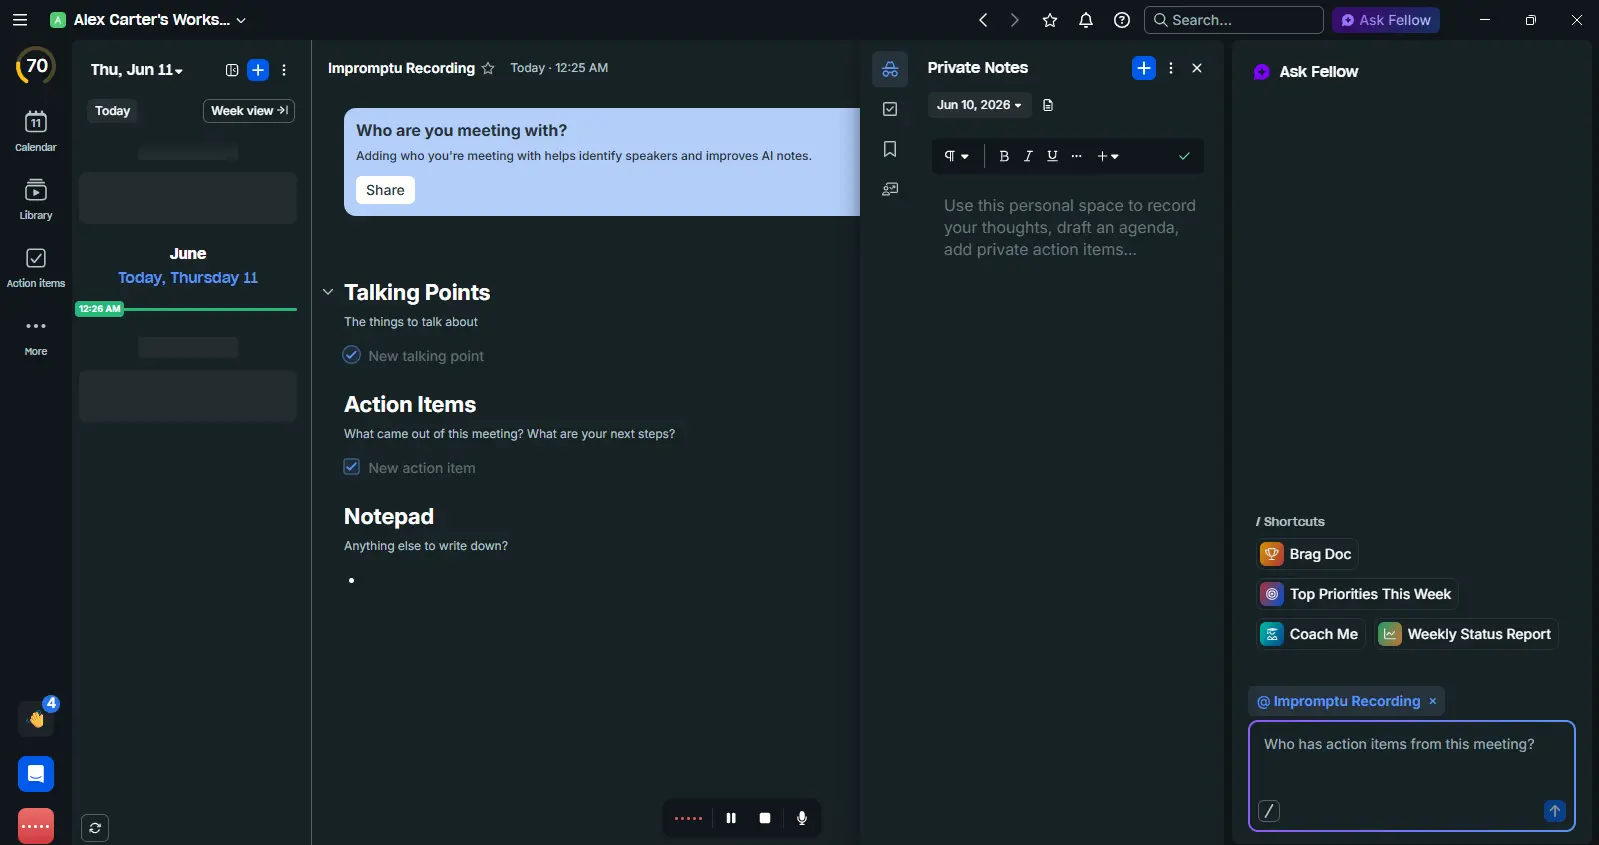Image resolution: width=1599 pixels, height=845 pixels.
Task: Open the Thu, Jun 11 date dropdown
Action: click(137, 70)
